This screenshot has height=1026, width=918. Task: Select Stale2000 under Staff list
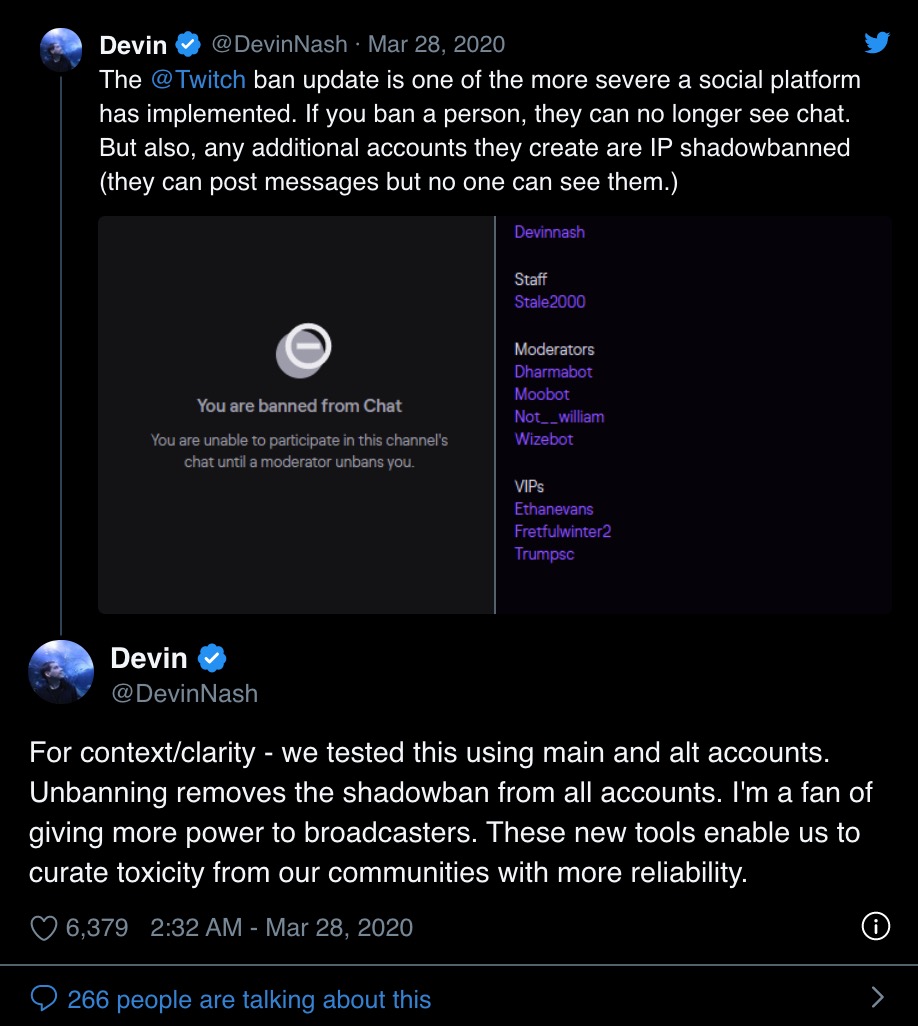pyautogui.click(x=550, y=302)
